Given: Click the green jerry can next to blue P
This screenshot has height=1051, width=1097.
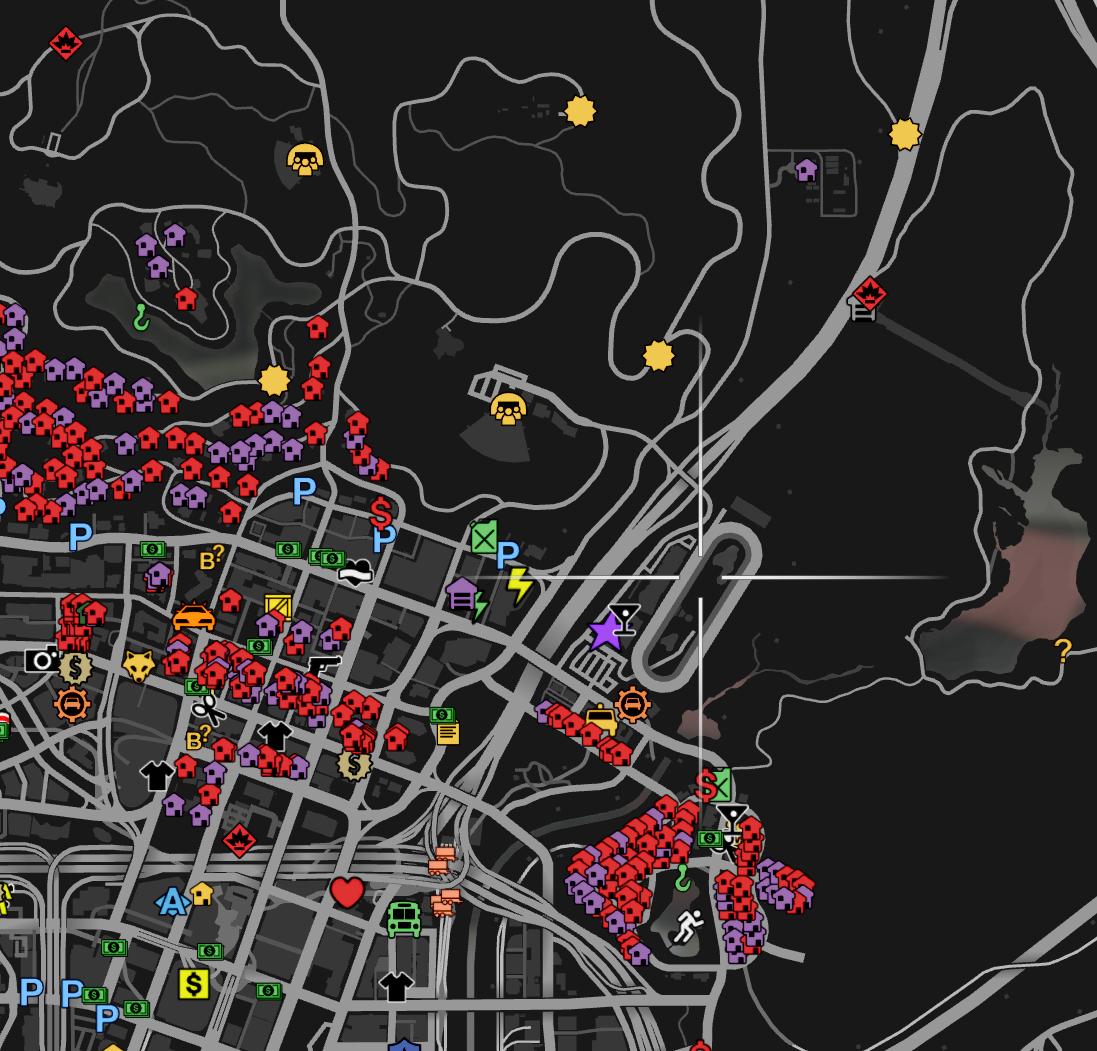Looking at the screenshot, I should pyautogui.click(x=483, y=537).
